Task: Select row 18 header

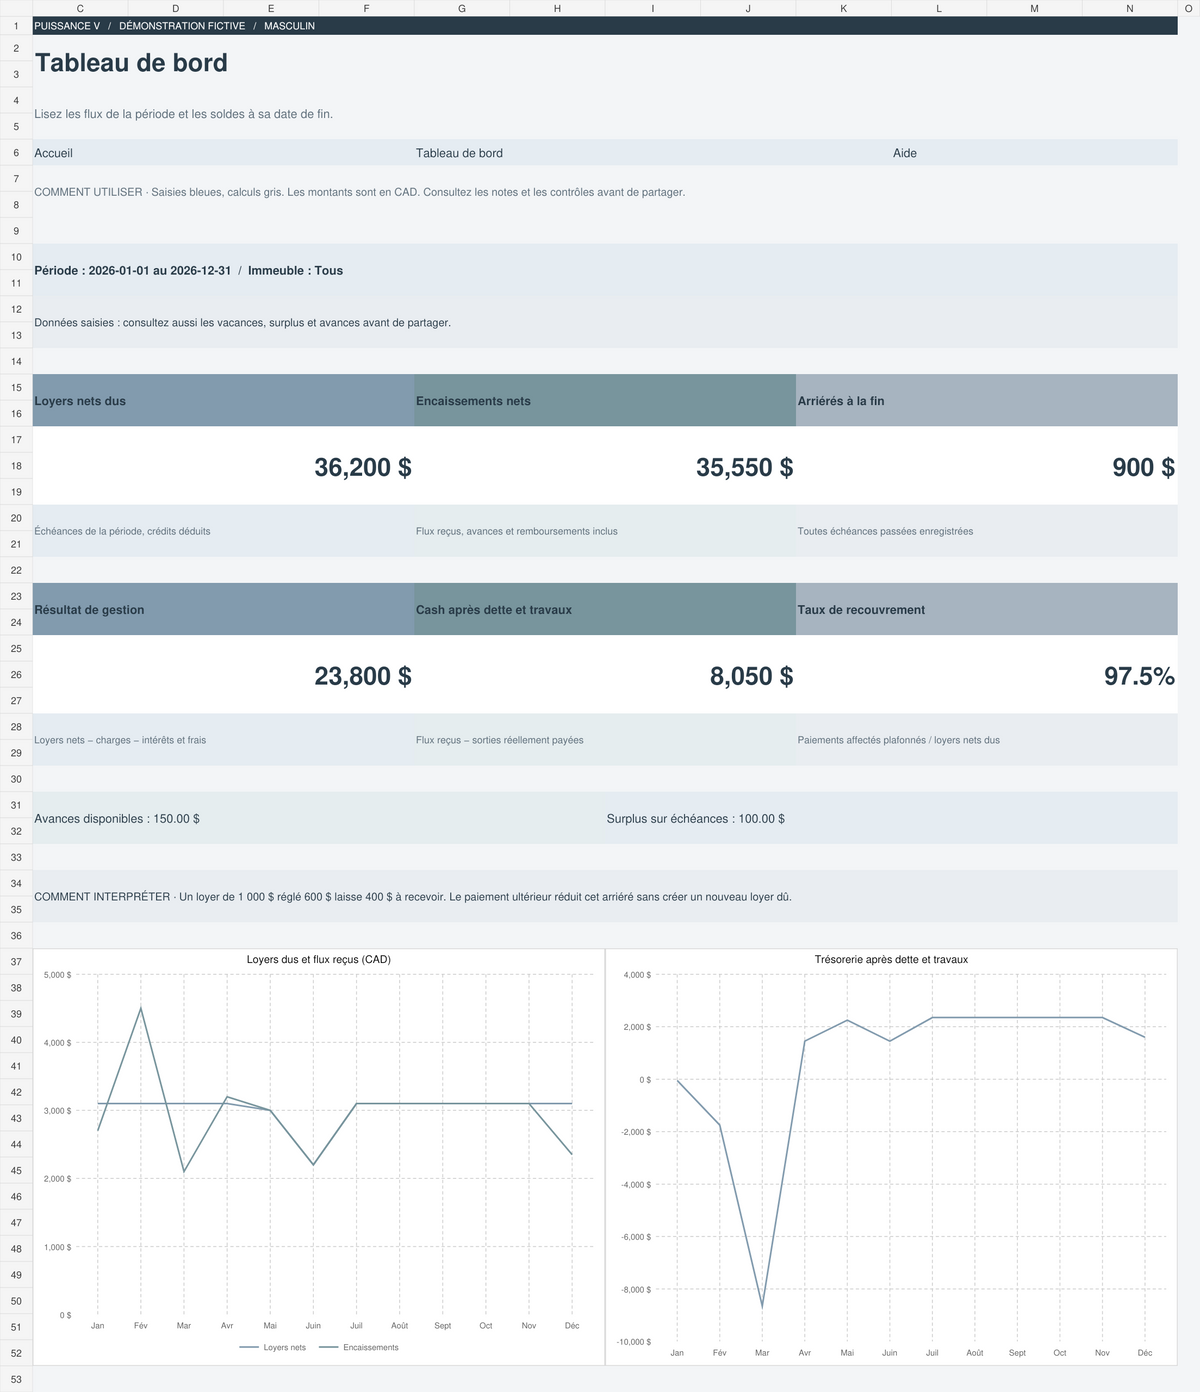Action: (16, 466)
